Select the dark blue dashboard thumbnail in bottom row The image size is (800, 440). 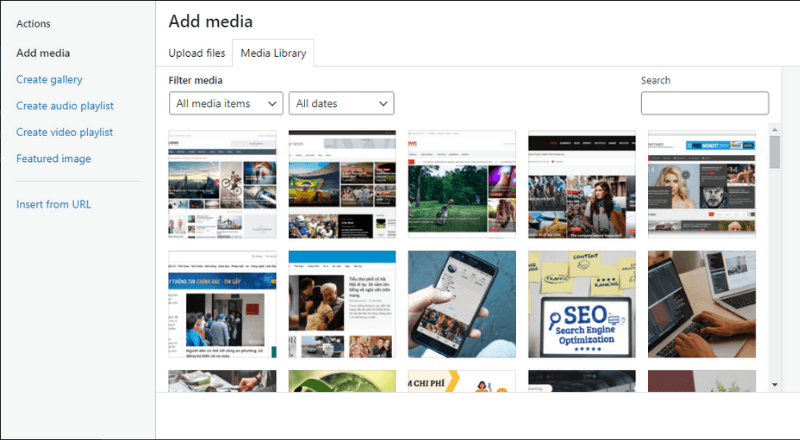point(582,381)
